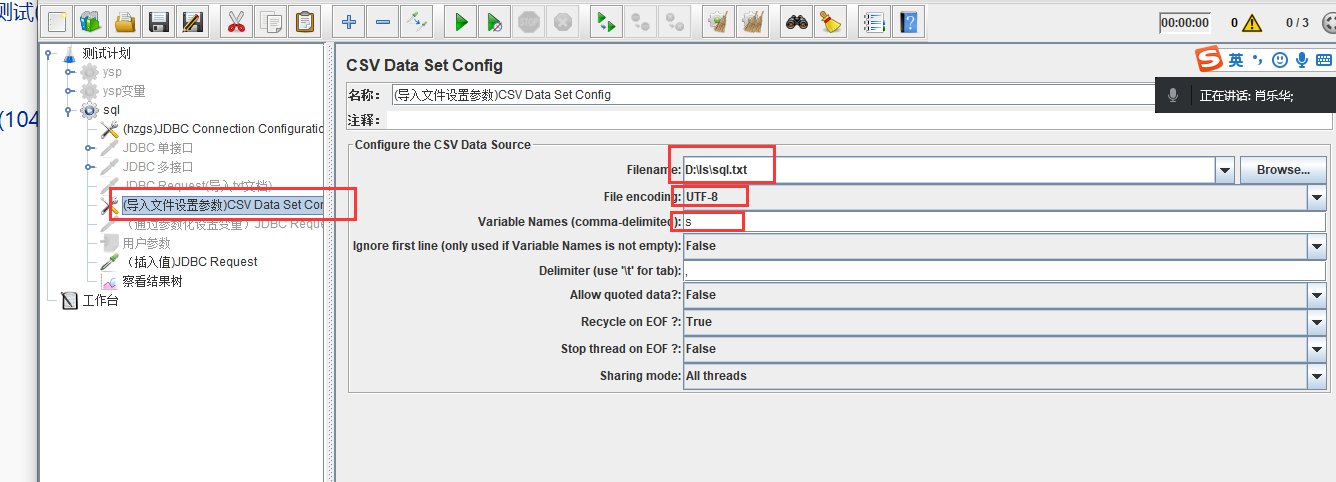Select the ysp tree item
Image resolution: width=1336 pixels, height=482 pixels.
[x=112, y=72]
